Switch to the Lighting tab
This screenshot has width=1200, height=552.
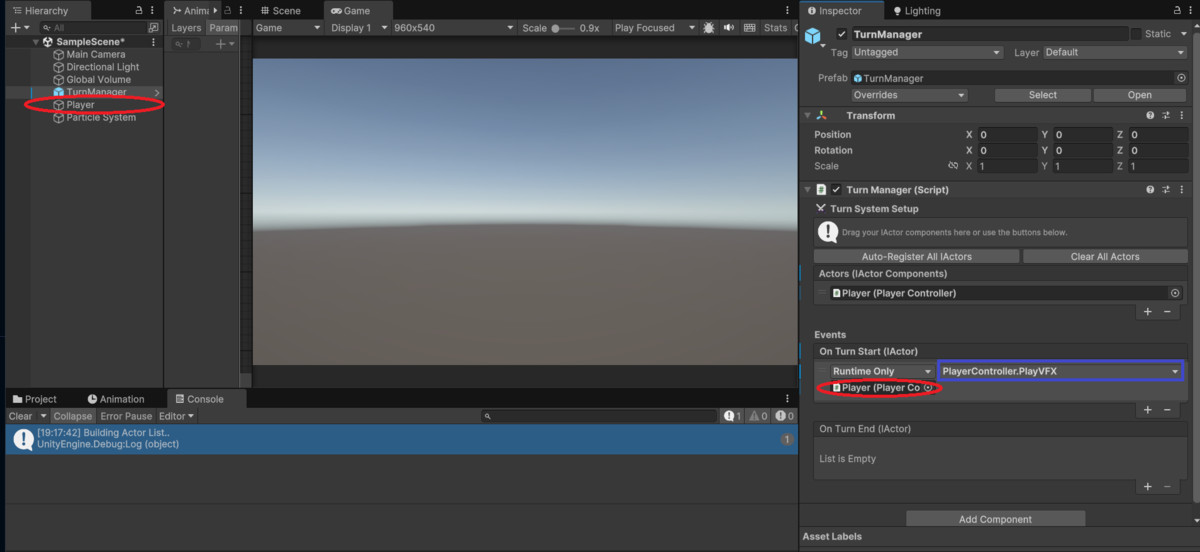916,10
